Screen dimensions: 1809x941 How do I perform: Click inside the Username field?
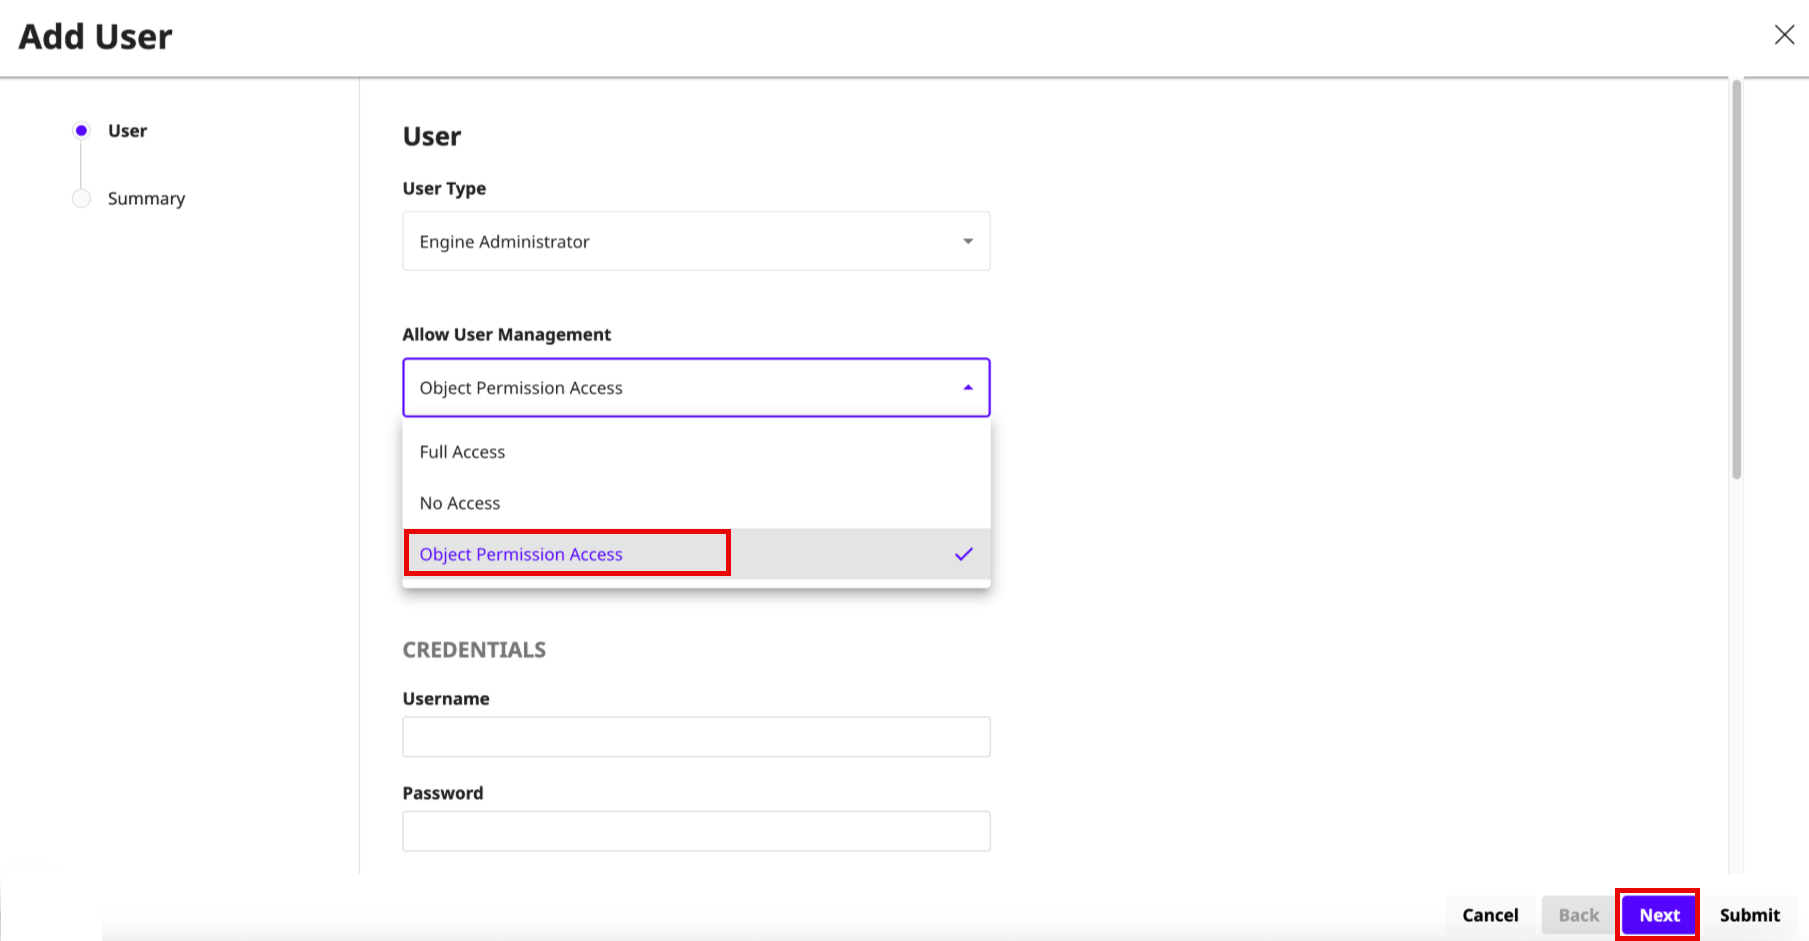695,736
